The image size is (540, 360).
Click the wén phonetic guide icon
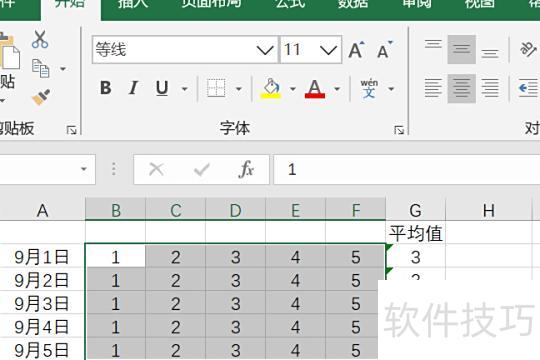coord(369,88)
